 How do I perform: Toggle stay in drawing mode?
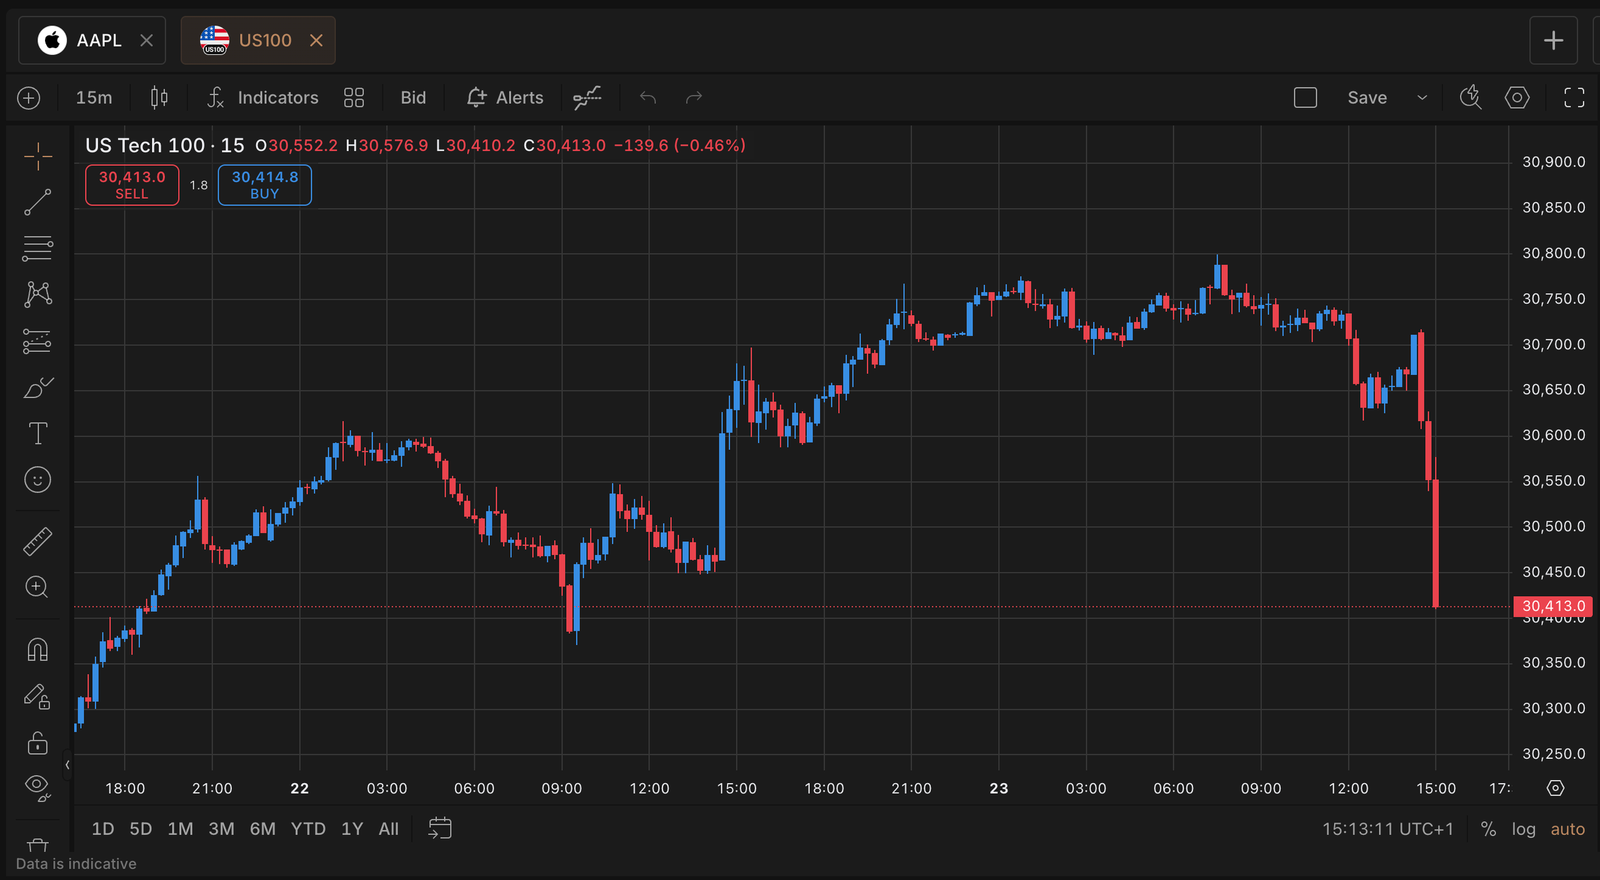(38, 696)
